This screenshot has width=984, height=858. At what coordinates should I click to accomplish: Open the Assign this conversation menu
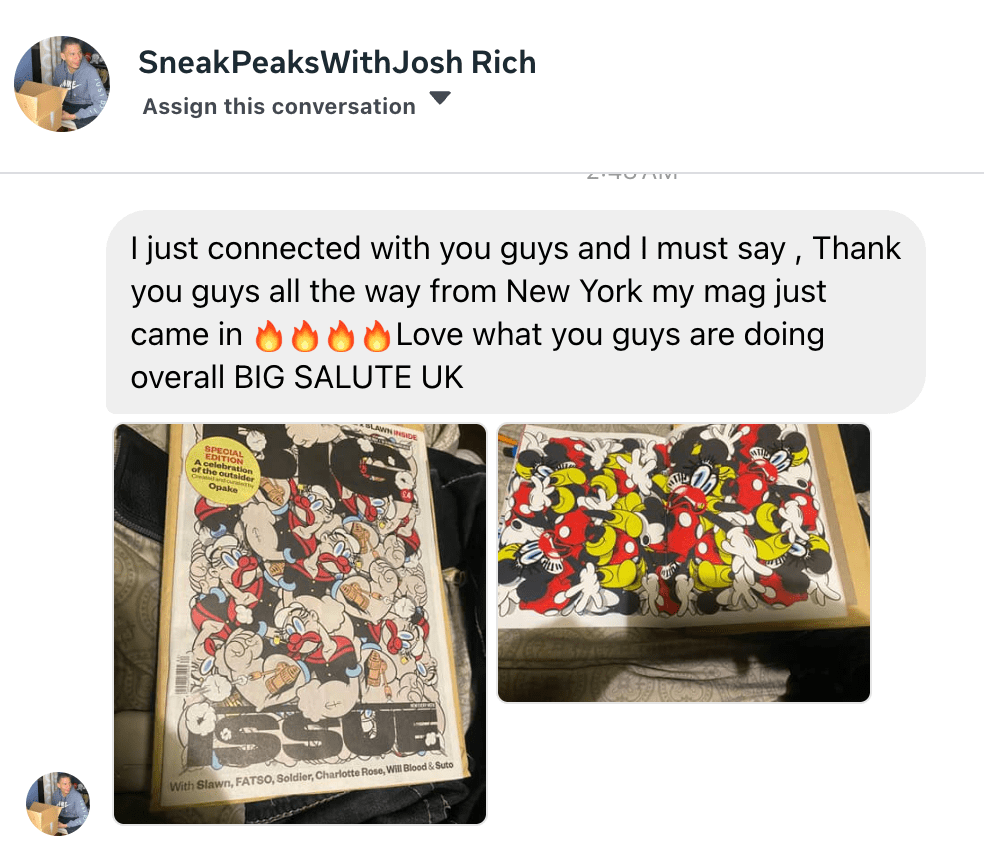279,106
